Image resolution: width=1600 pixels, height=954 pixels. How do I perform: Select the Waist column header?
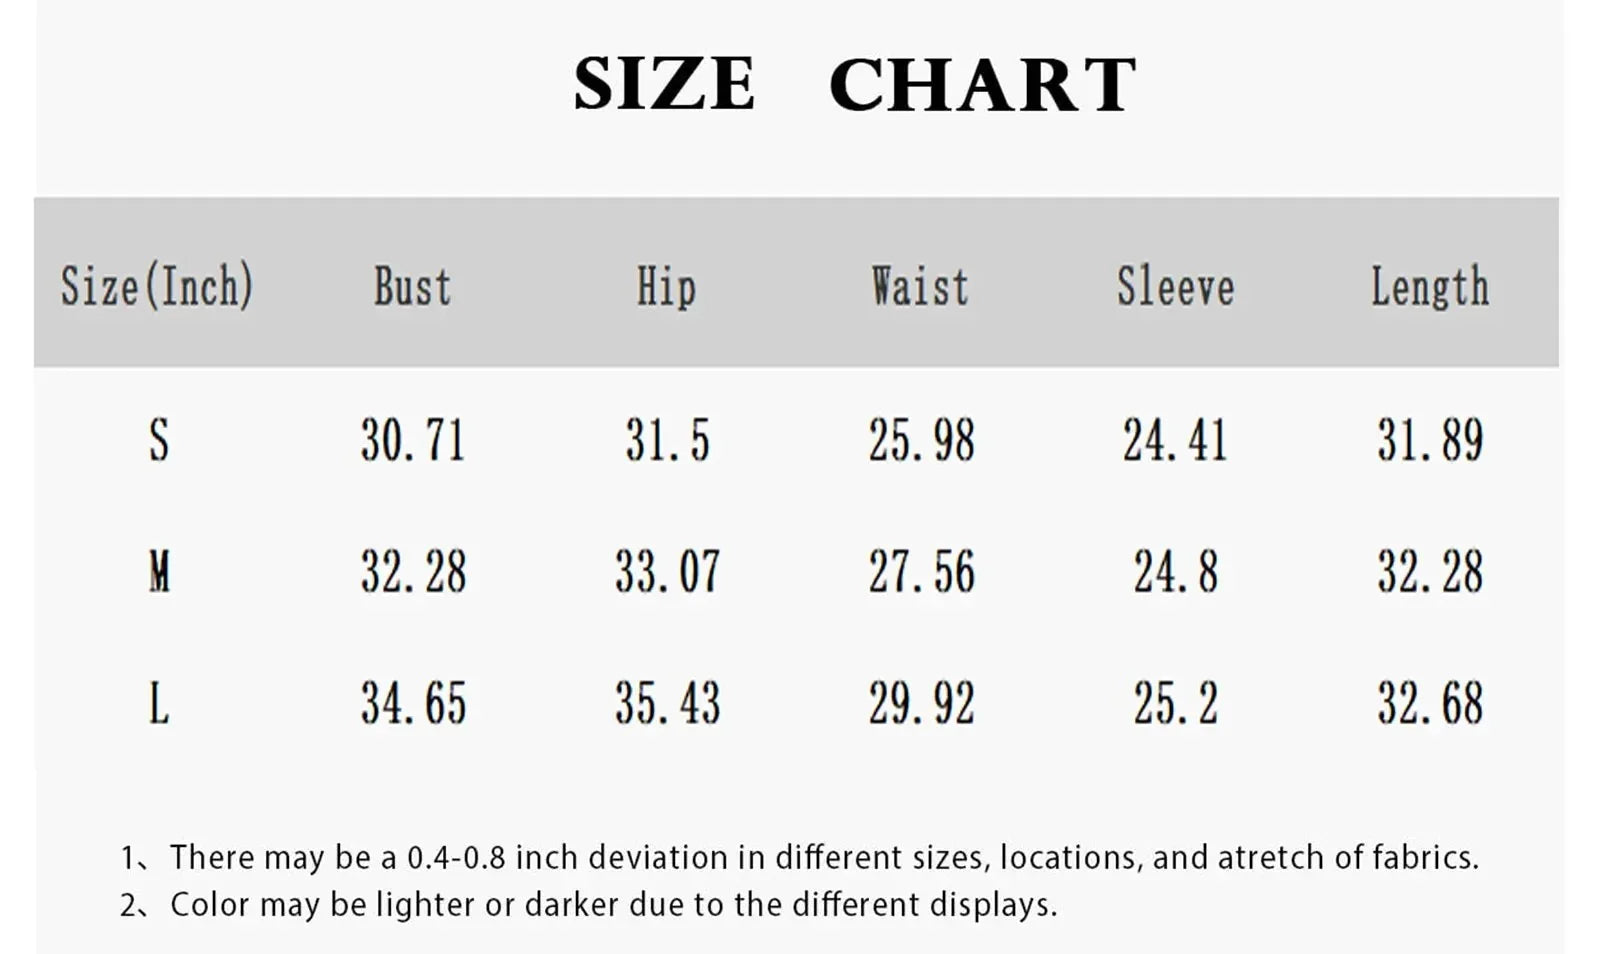point(920,287)
